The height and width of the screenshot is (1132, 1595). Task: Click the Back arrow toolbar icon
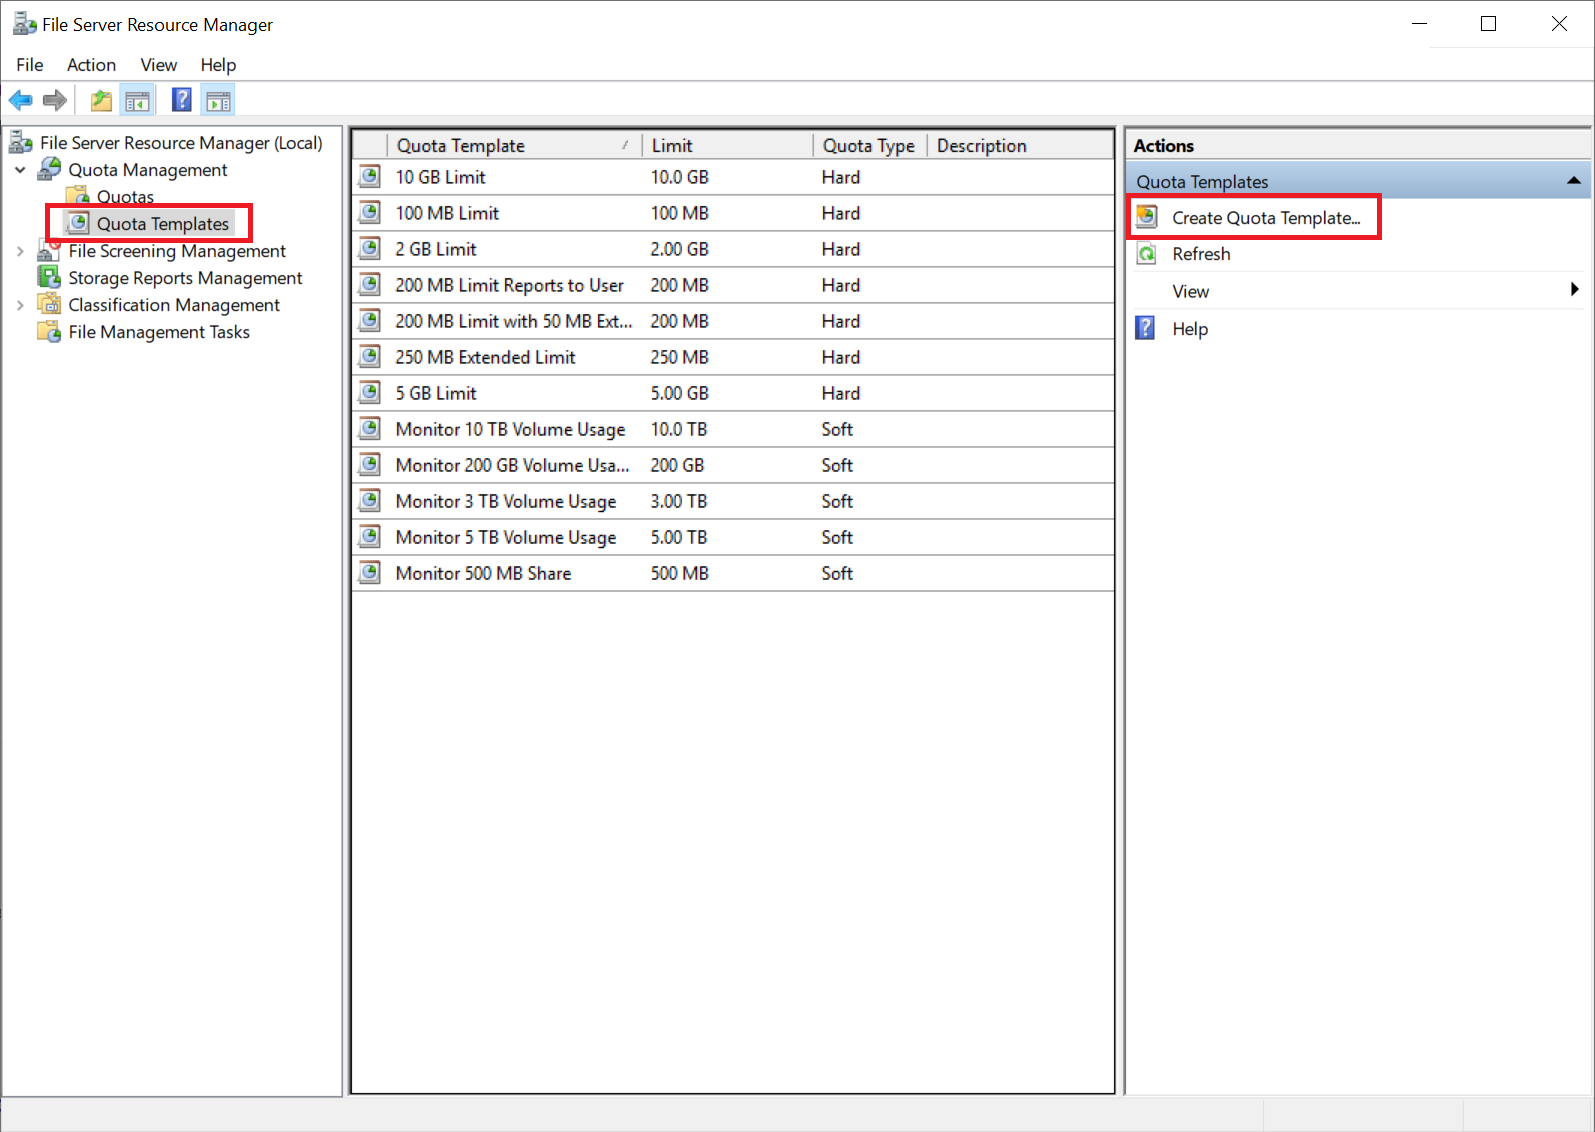click(x=21, y=100)
